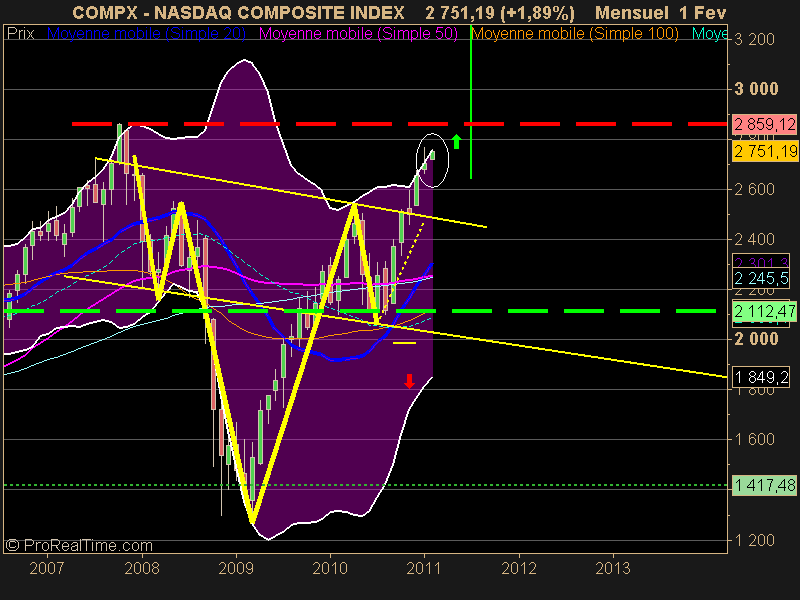This screenshot has width=800, height=600.
Task: Click the '2 000' price axis value
Action: pyautogui.click(x=756, y=339)
